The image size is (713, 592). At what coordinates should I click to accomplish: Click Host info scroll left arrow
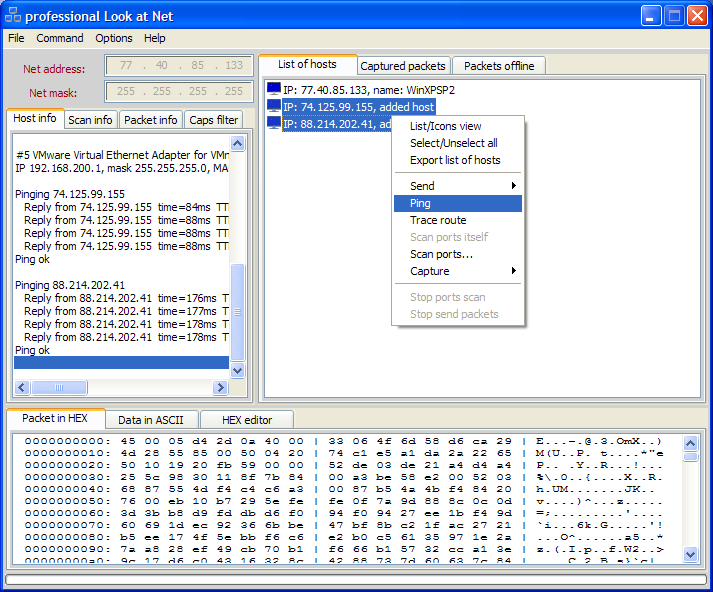[x=22, y=387]
